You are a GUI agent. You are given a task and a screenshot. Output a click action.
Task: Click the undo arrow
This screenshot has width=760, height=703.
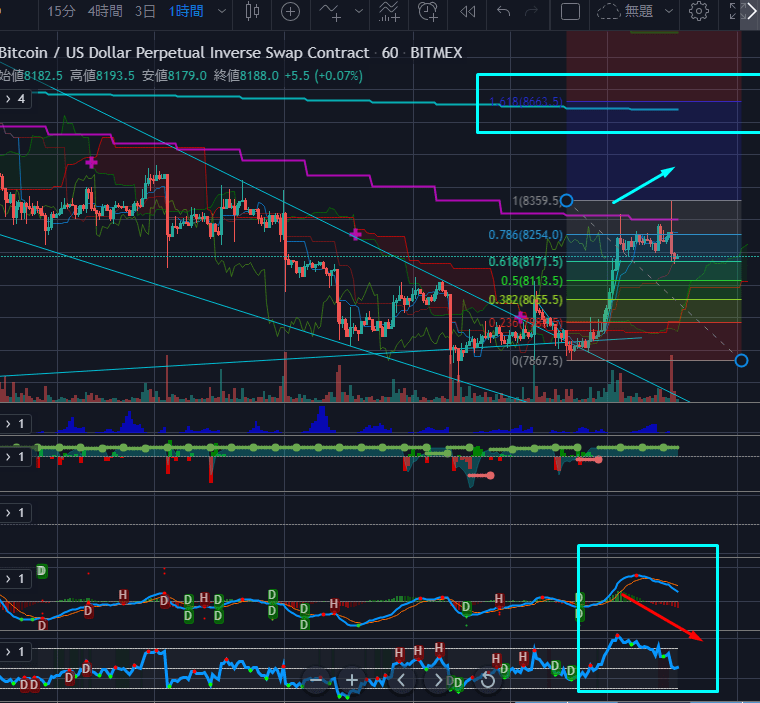pos(504,11)
